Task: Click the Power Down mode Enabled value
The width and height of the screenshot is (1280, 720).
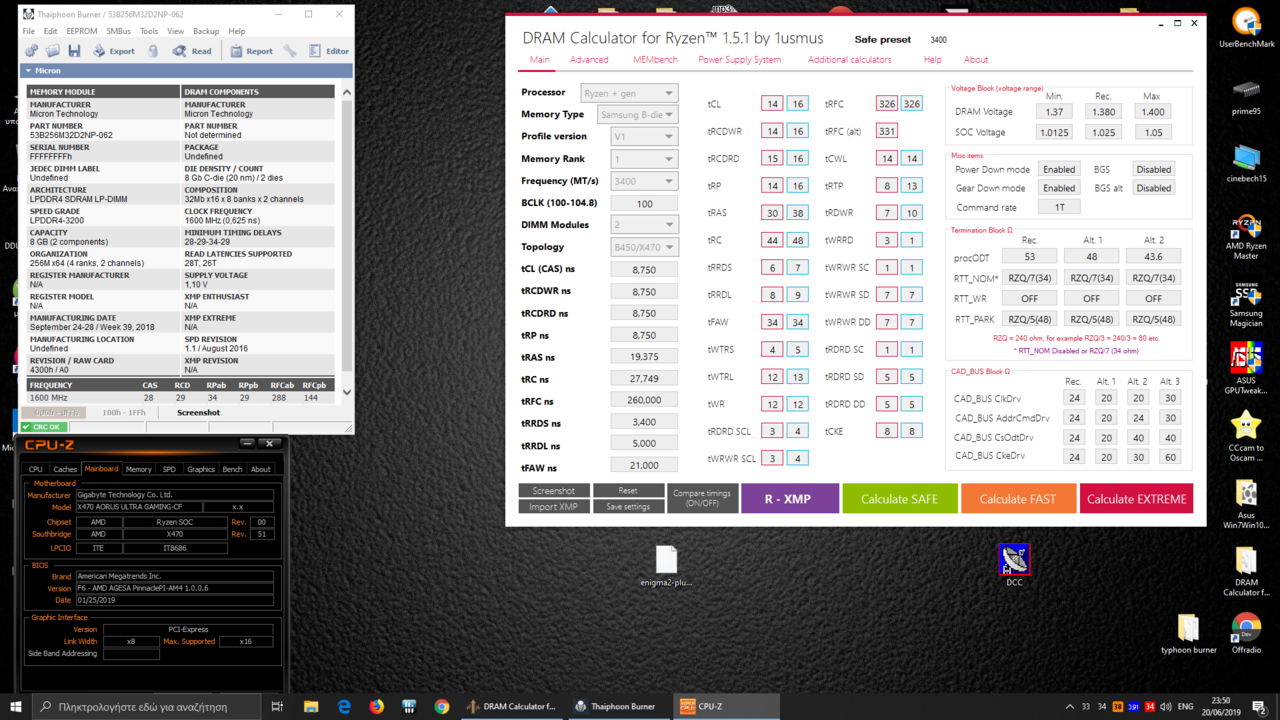Action: coord(1058,169)
